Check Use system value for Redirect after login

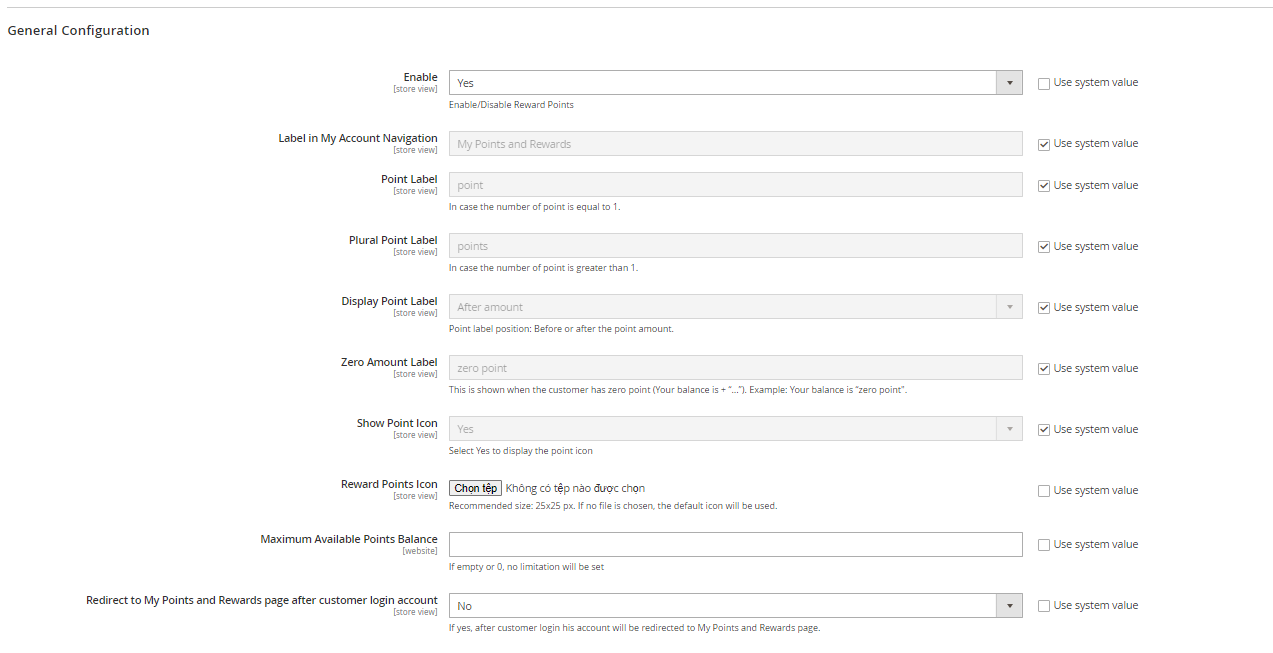tap(1044, 606)
